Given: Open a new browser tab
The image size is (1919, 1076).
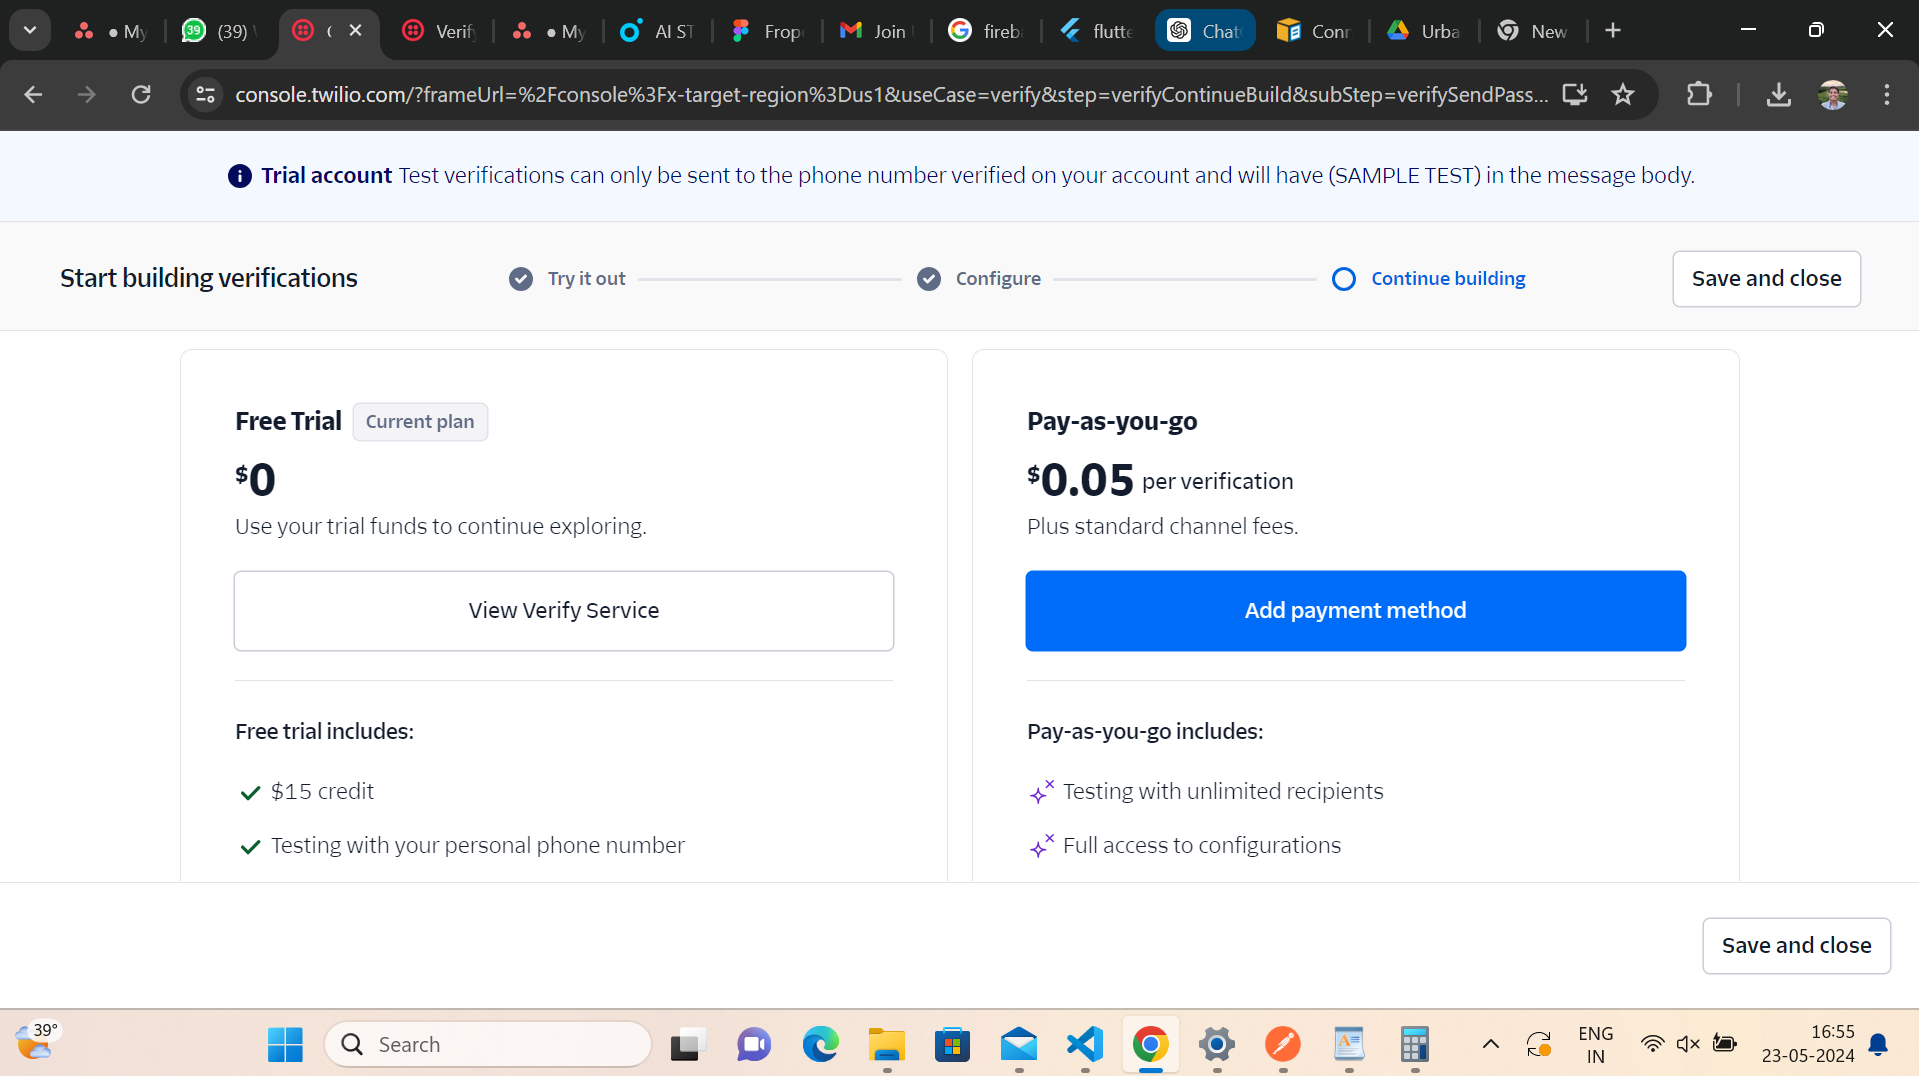Looking at the screenshot, I should 1613,31.
